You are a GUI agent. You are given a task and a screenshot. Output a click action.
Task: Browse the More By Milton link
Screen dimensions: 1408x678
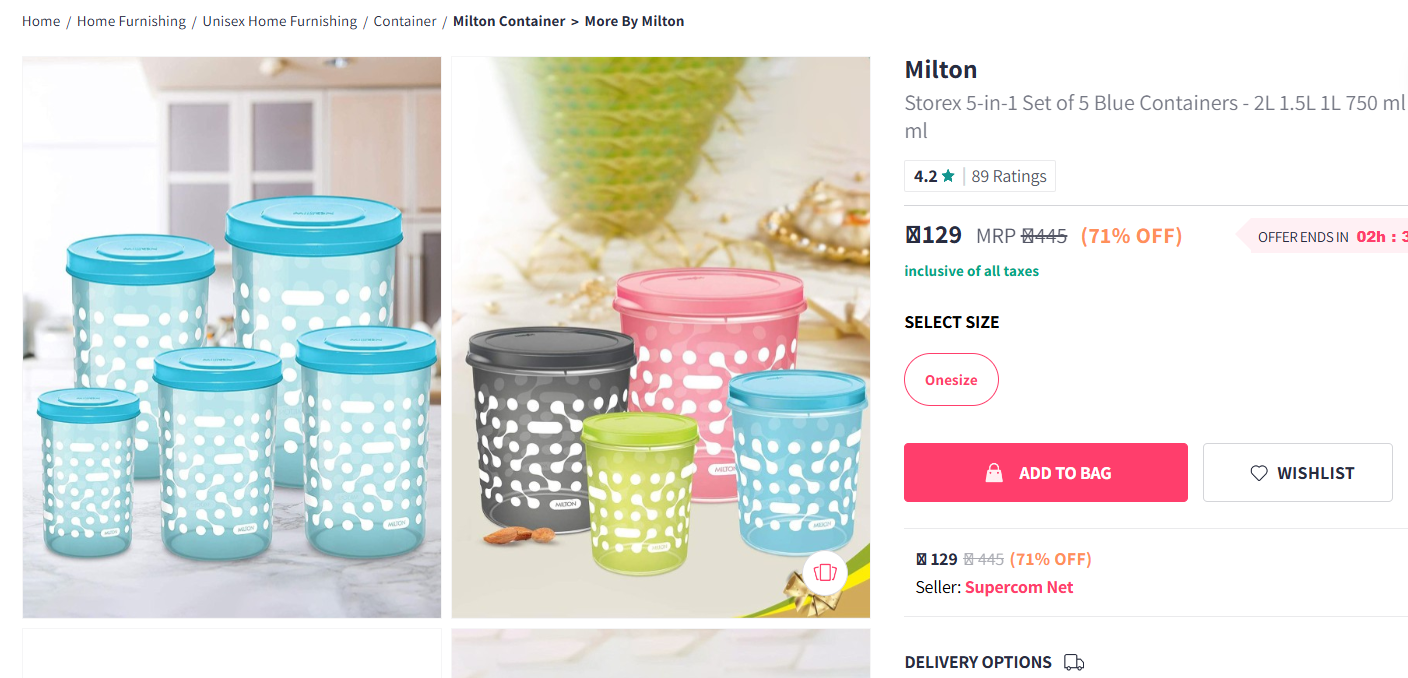pyautogui.click(x=634, y=21)
